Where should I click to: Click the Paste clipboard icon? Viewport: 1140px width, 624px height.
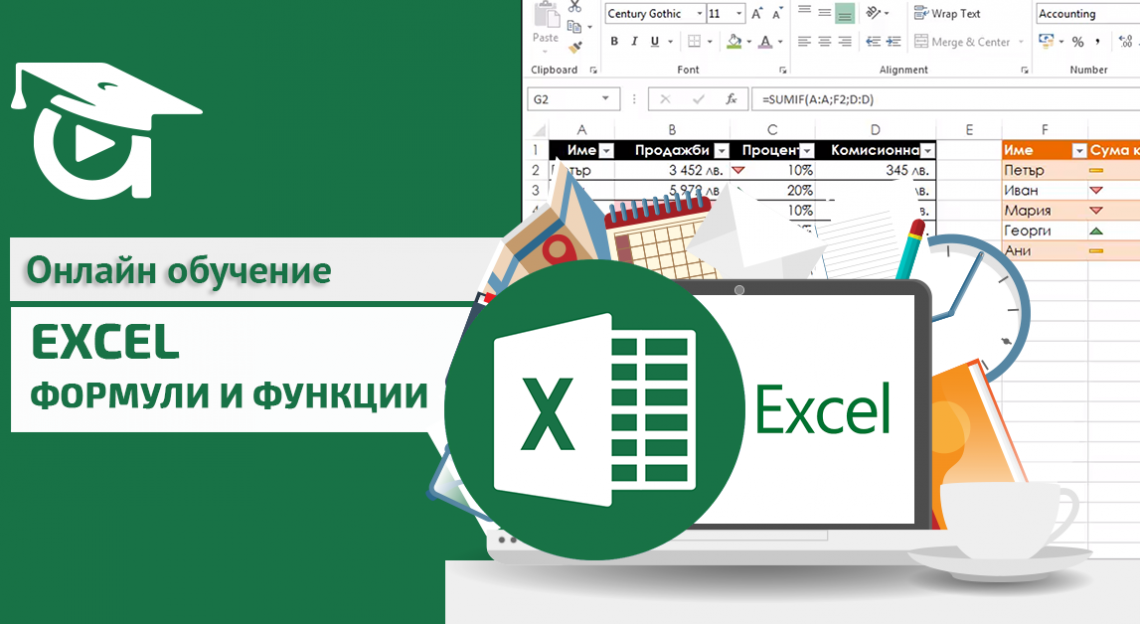(x=546, y=15)
